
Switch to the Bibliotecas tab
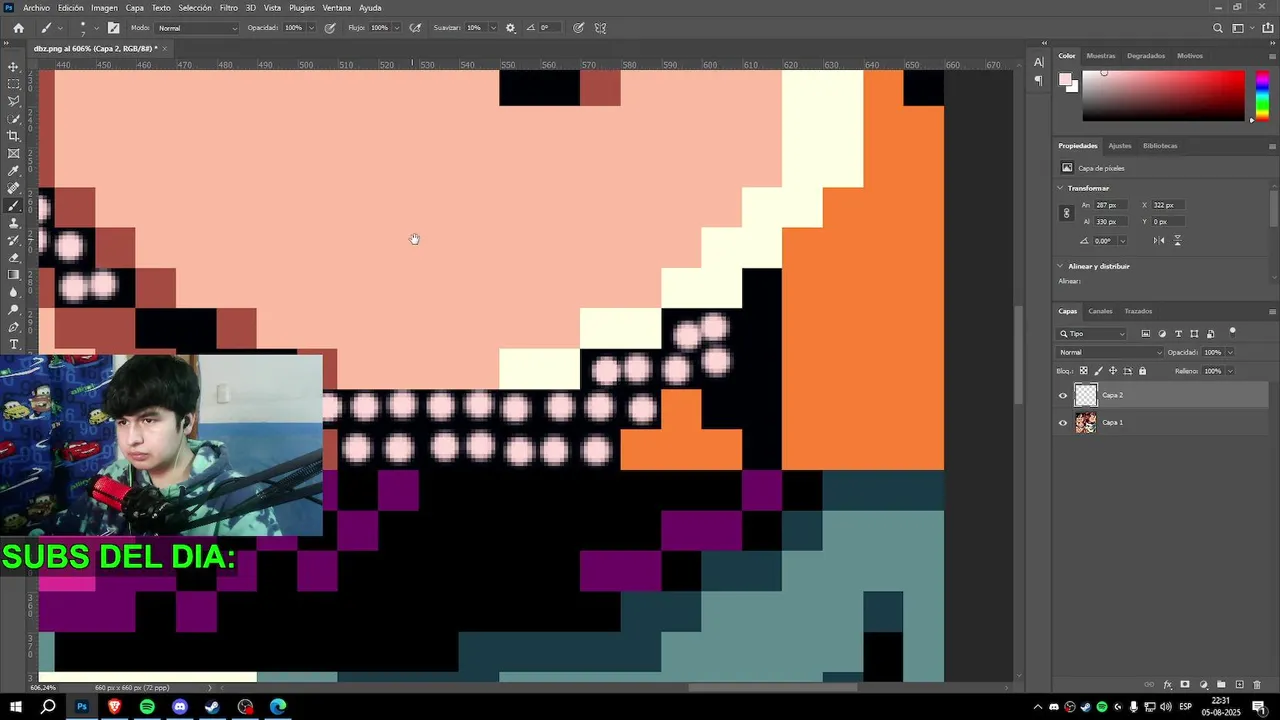1160,146
